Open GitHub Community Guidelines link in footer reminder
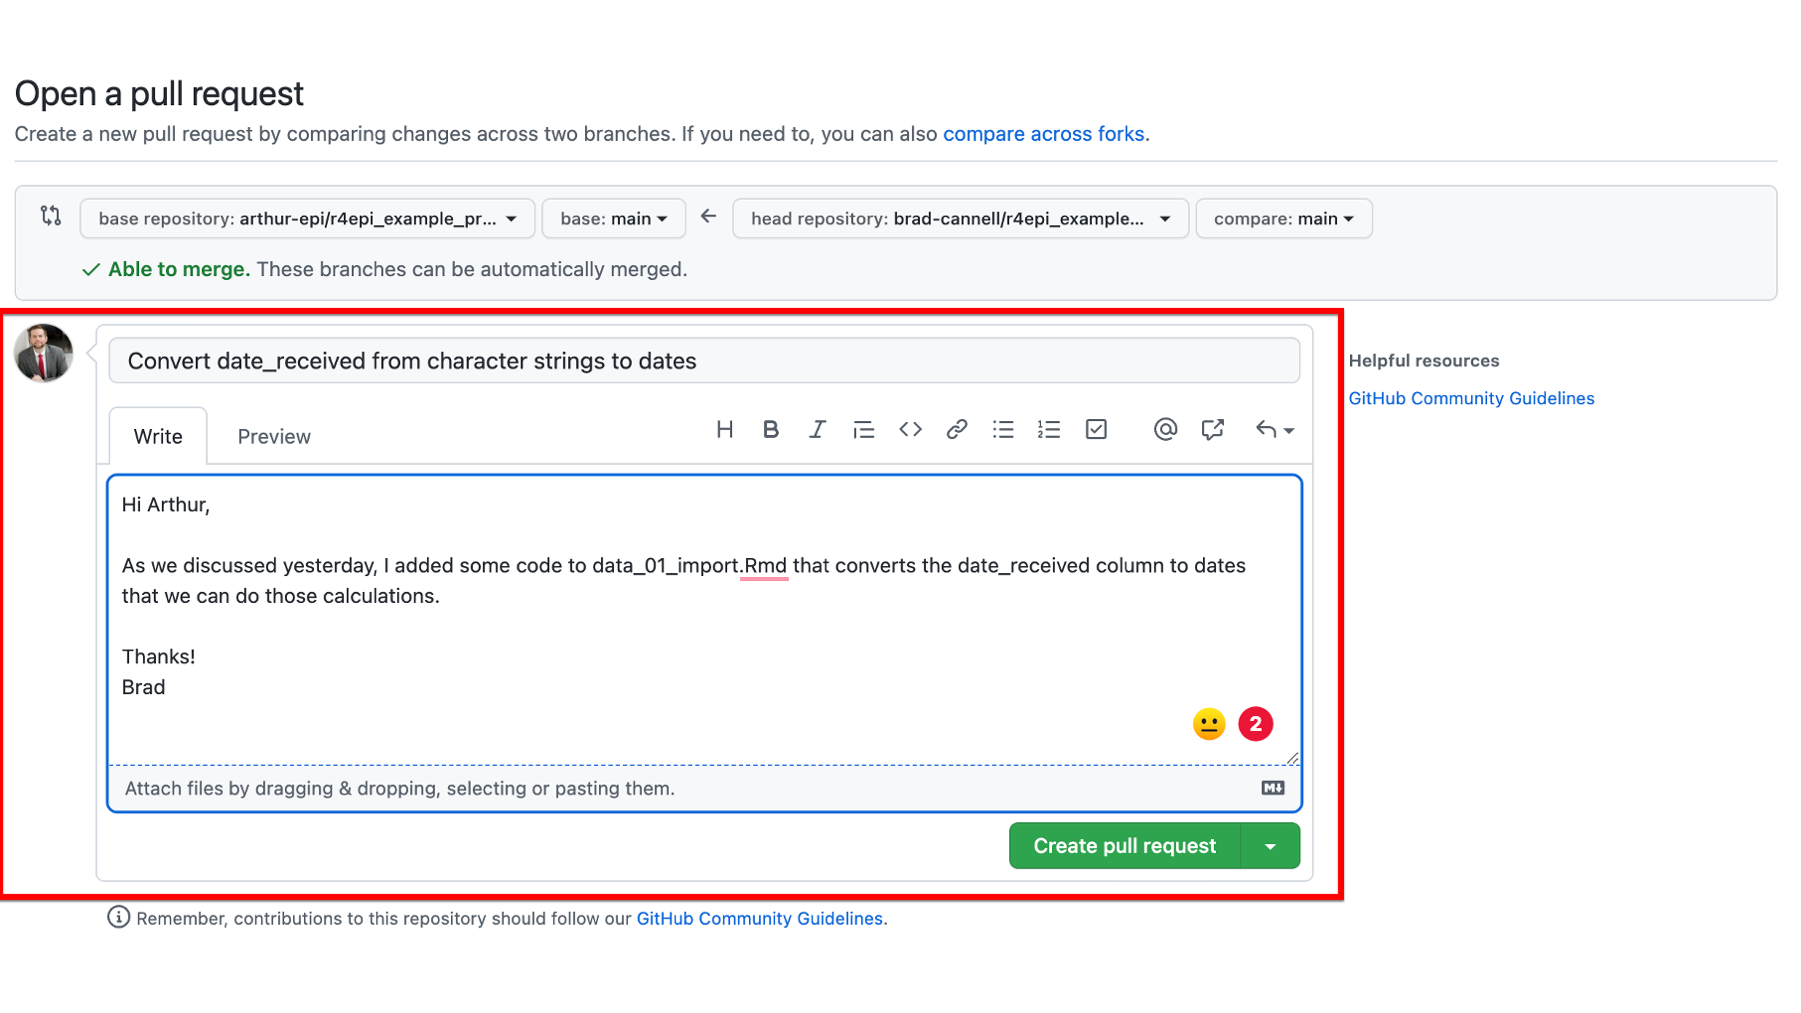 pos(759,918)
